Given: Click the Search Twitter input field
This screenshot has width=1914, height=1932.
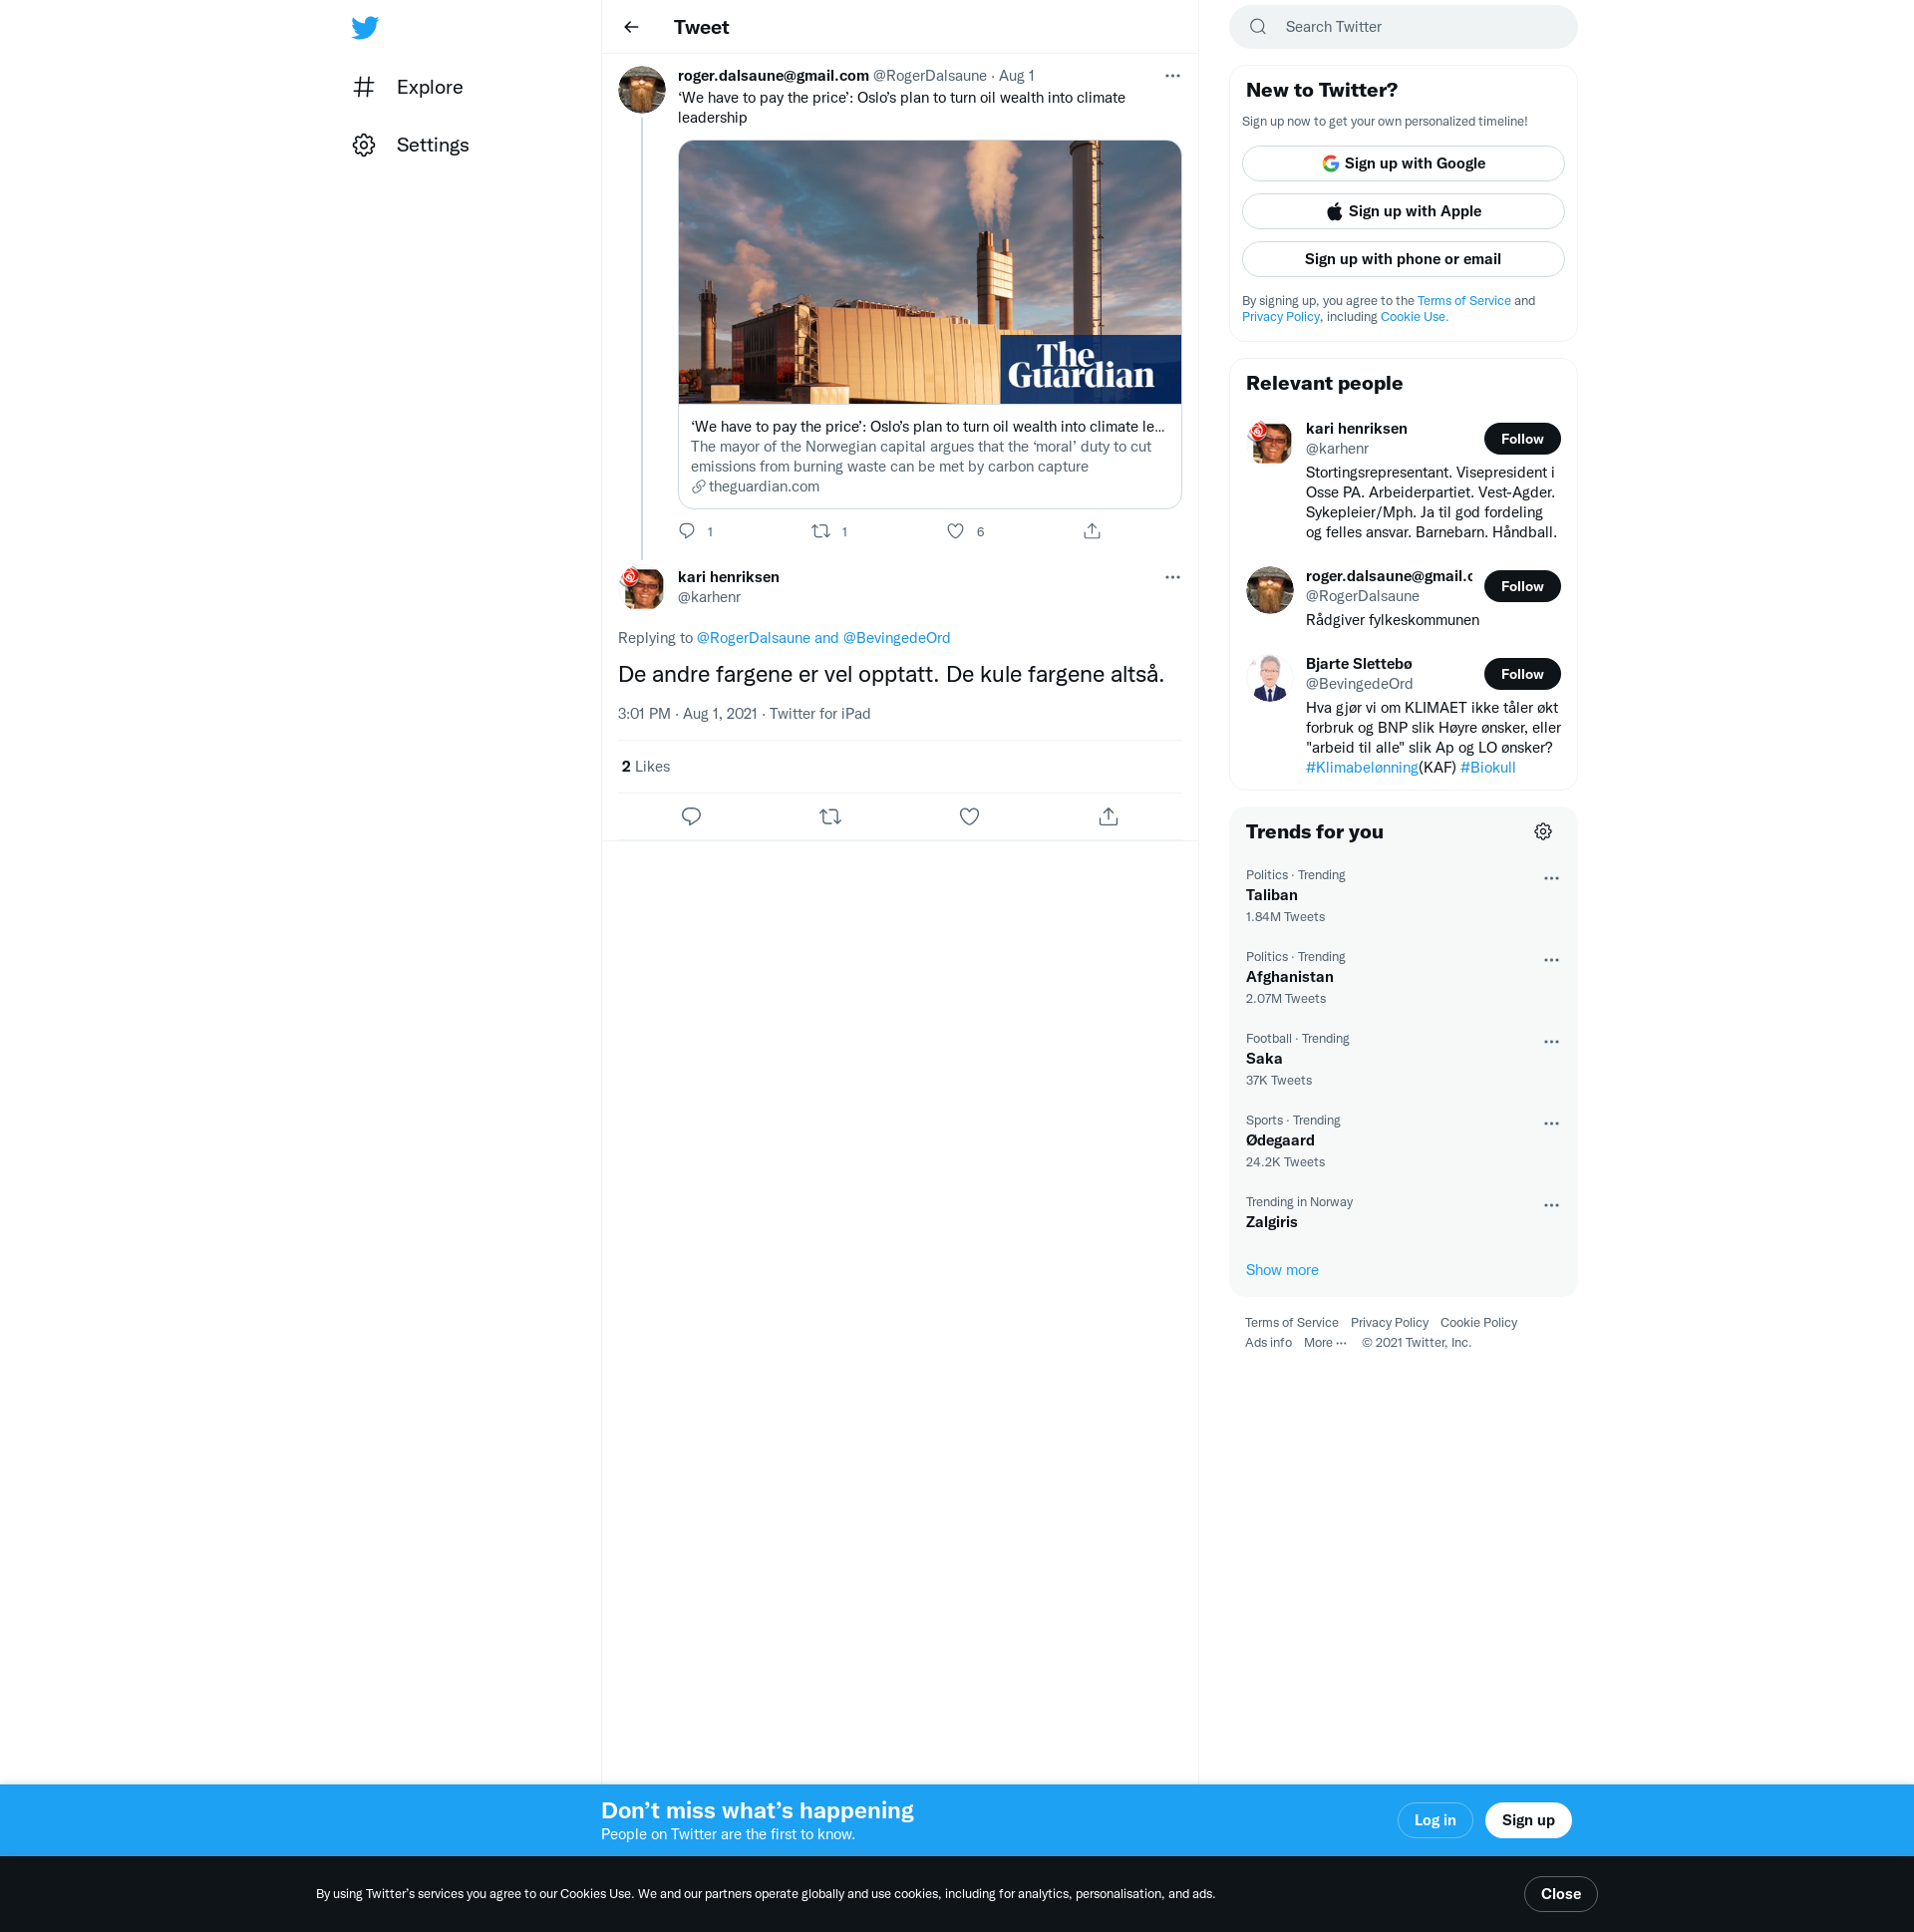Looking at the screenshot, I should tap(1402, 27).
